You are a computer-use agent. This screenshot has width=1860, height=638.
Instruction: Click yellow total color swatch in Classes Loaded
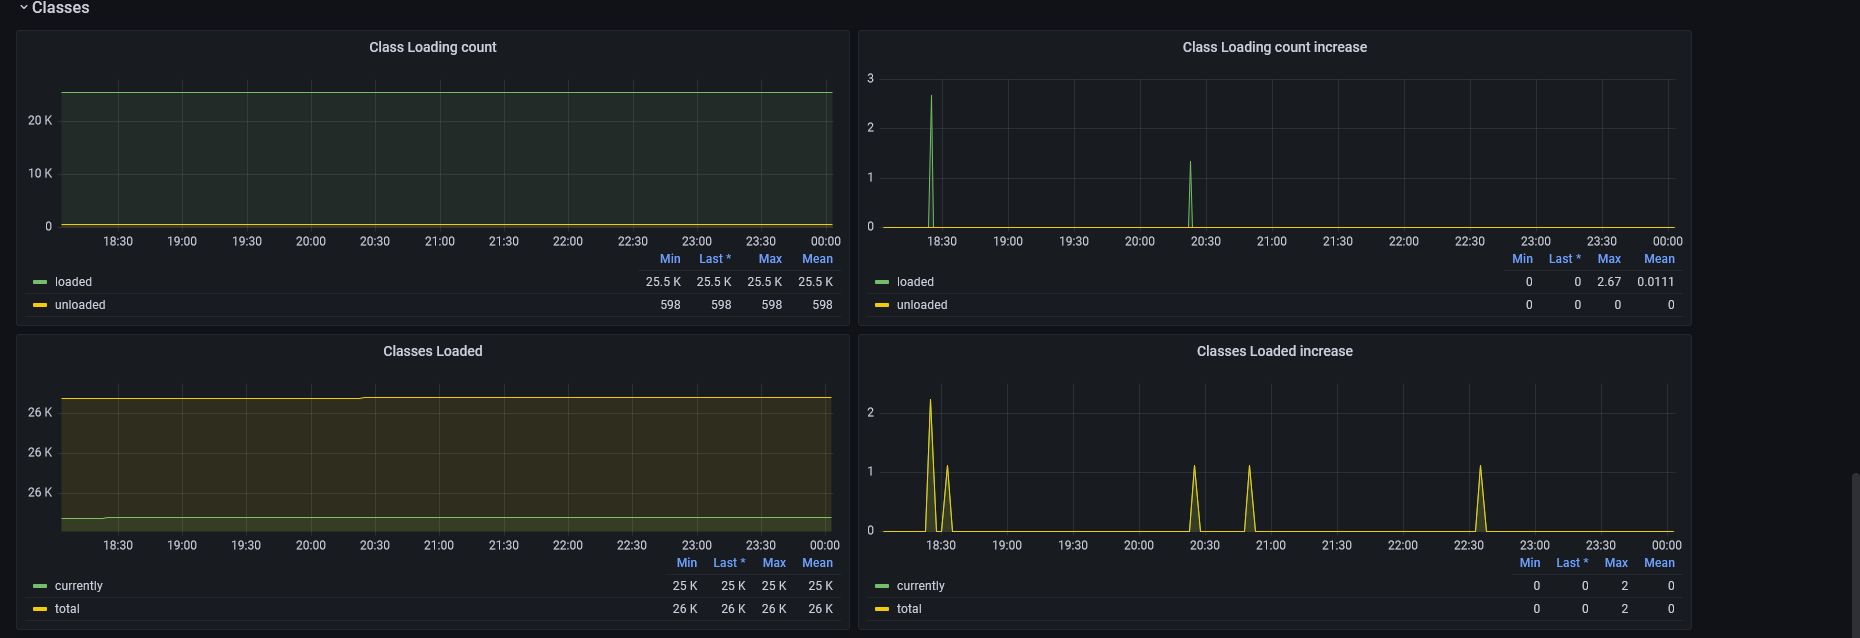click(x=40, y=609)
